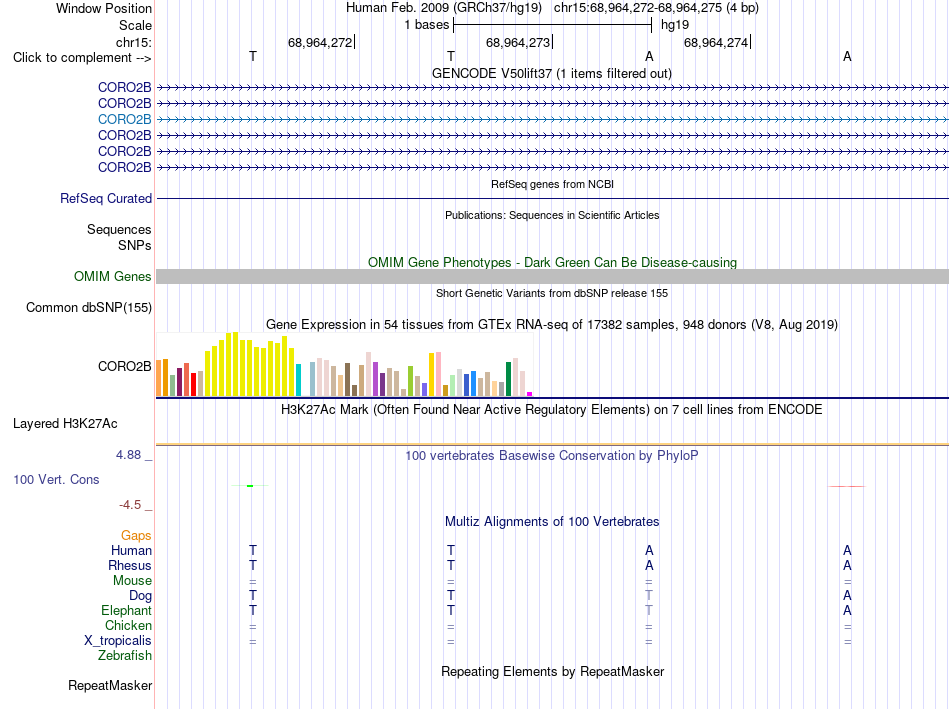Click the Dog species label
This screenshot has width=950, height=709.
click(x=140, y=596)
